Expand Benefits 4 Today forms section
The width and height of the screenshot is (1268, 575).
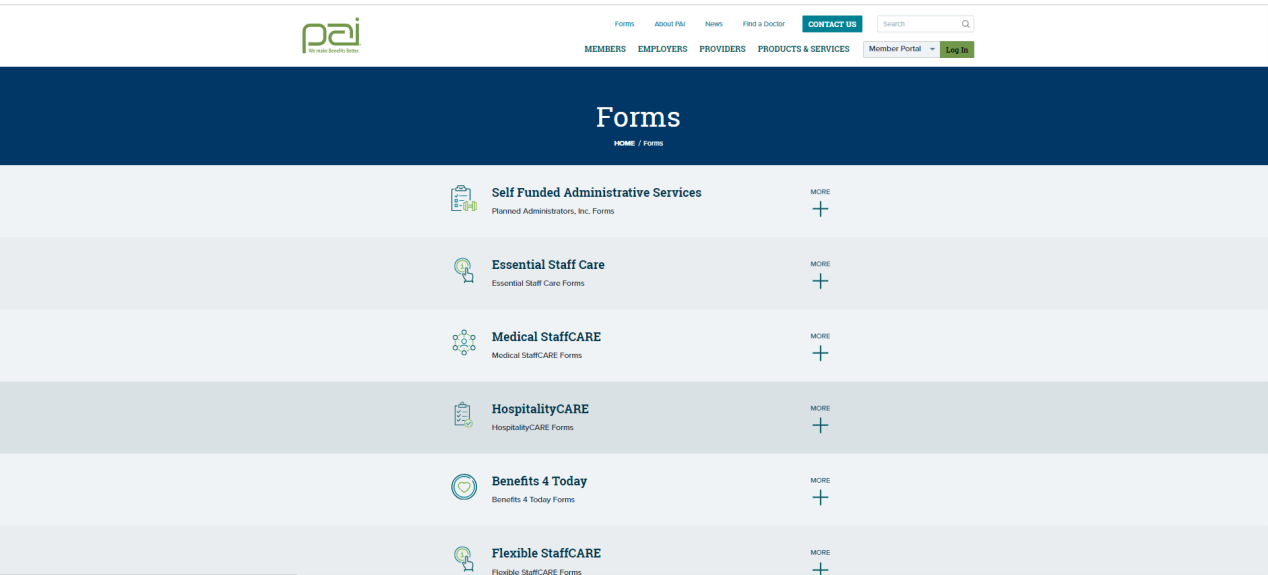820,497
